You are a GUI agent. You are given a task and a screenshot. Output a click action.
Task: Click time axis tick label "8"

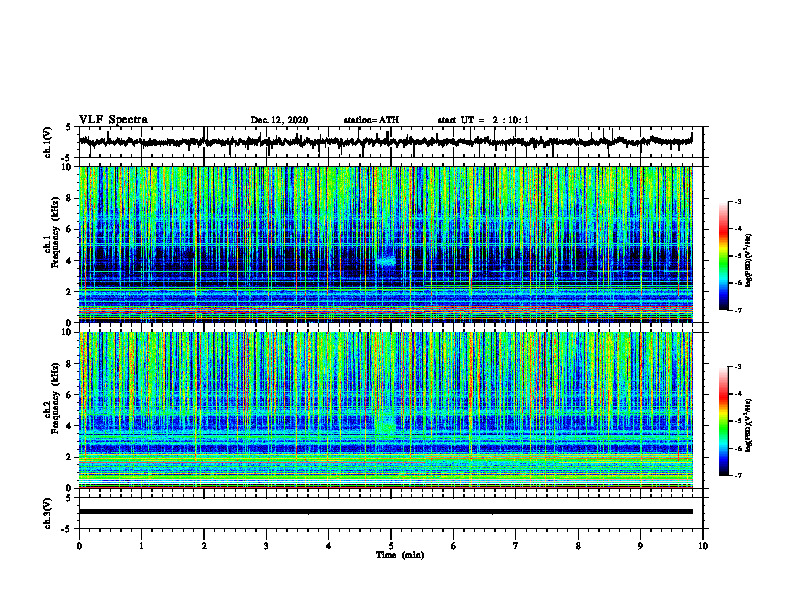tap(578, 546)
